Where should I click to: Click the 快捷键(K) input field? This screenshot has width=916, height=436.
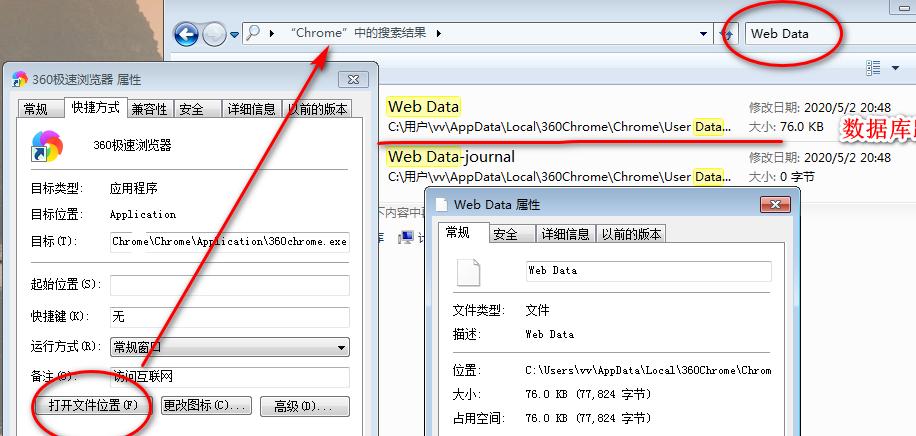click(230, 317)
